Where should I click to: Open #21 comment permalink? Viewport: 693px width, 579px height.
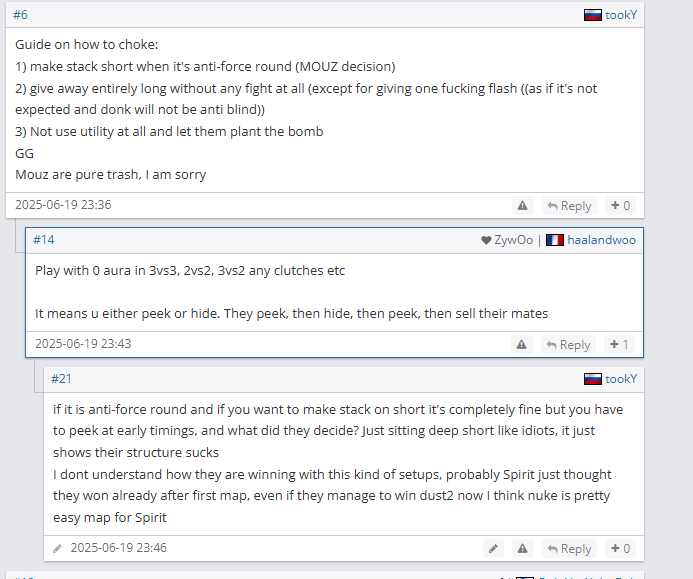pos(61,379)
